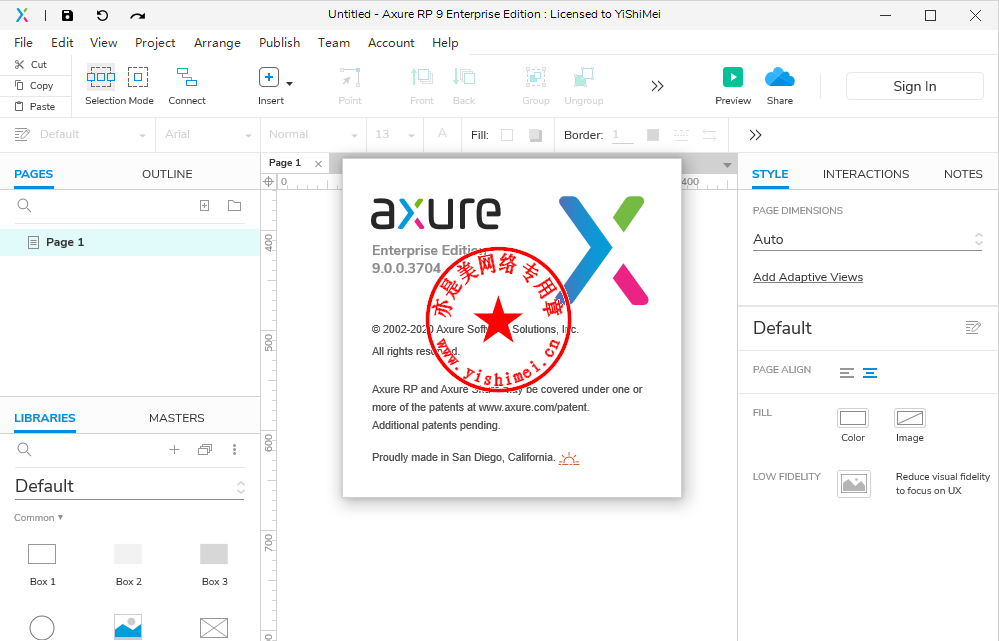Switch to the NOTES tab
The image size is (999, 641).
tap(963, 174)
